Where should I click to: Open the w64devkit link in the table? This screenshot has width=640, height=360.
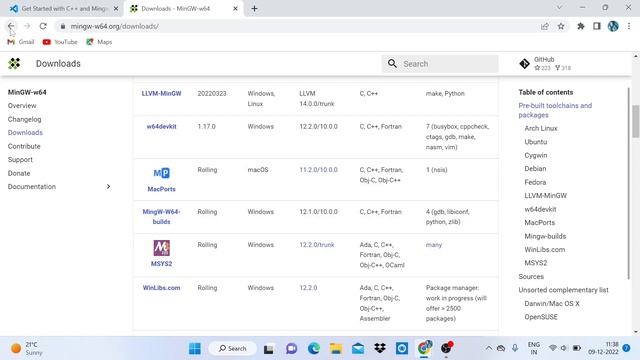(x=161, y=127)
